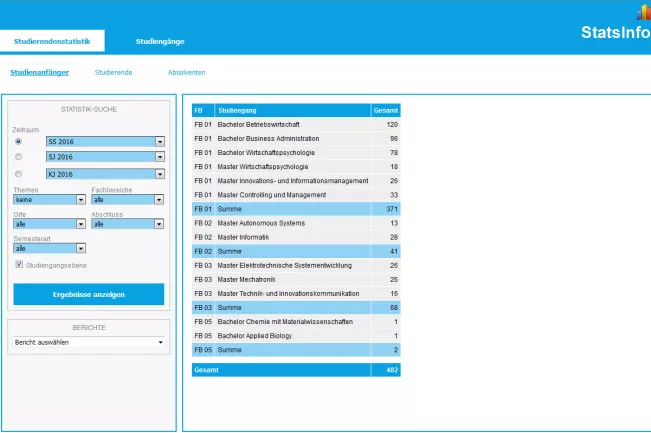Click the Gesamt column header
Viewport: 651px width, 433px height.
tap(386, 110)
